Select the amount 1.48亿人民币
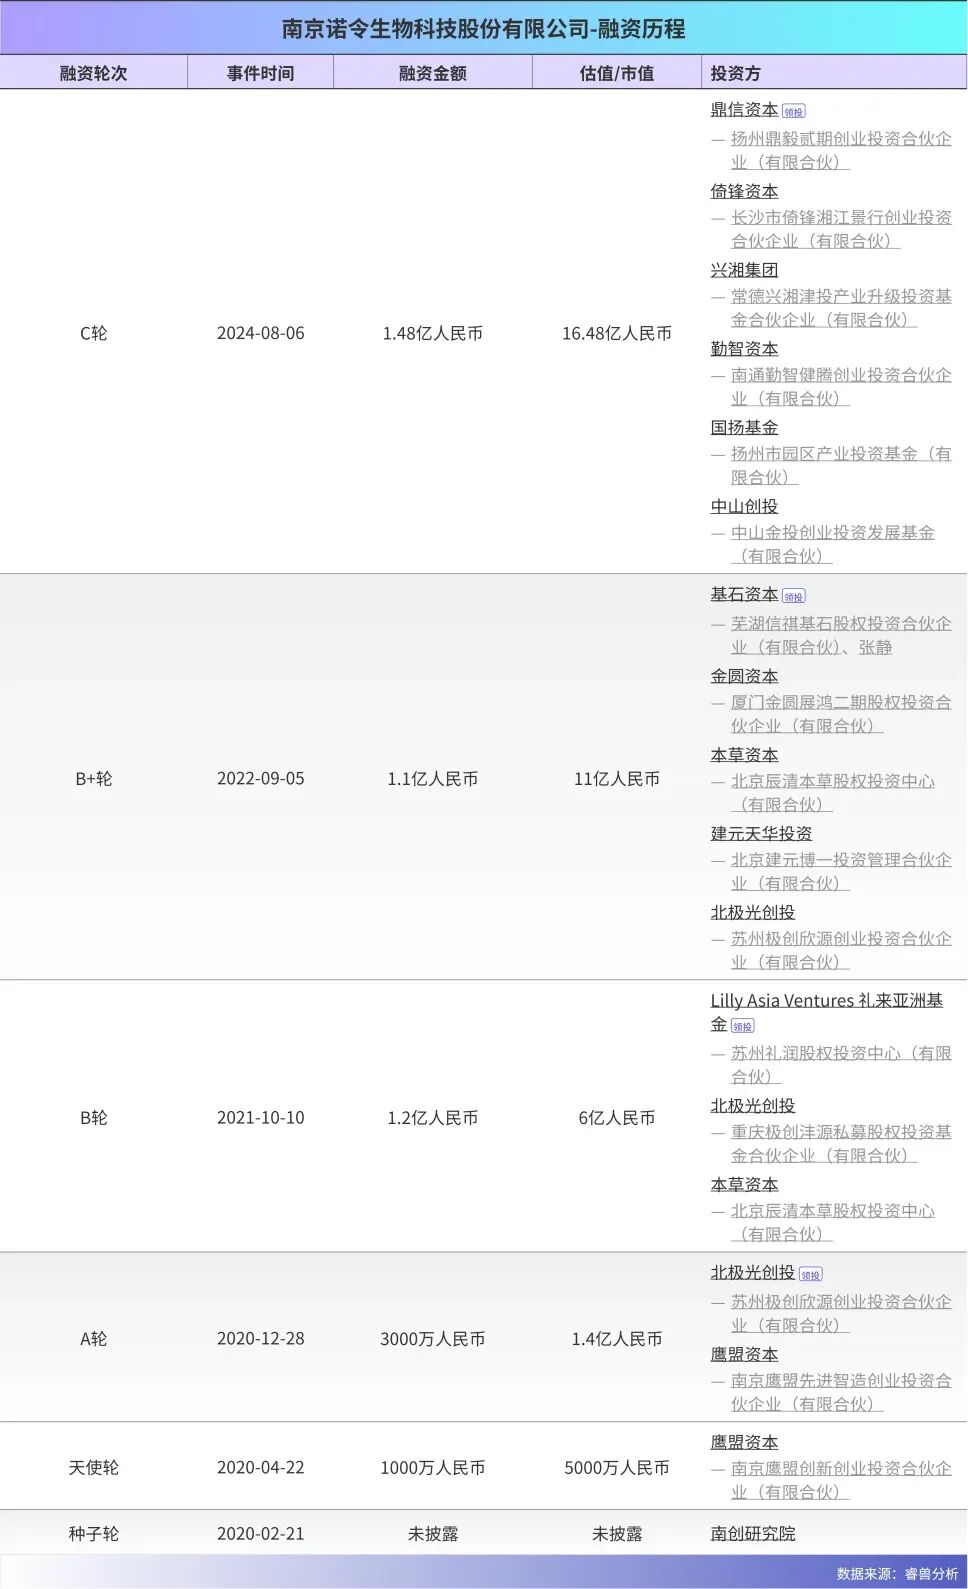The image size is (968, 1589). point(432,333)
